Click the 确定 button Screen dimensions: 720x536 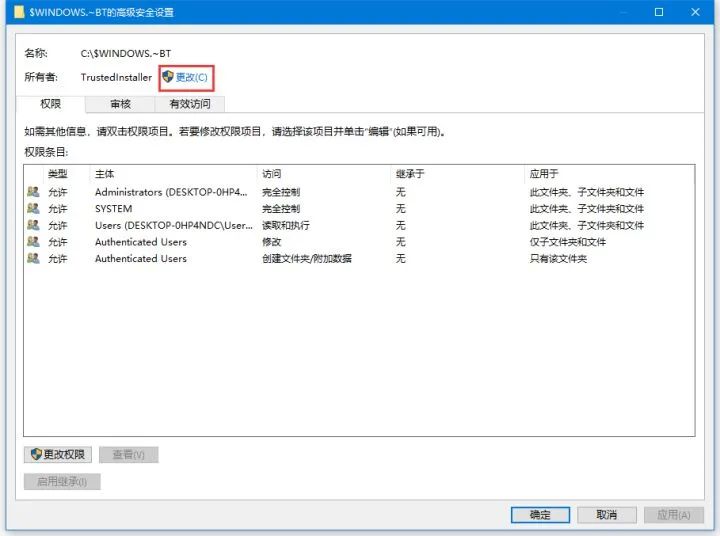pyautogui.click(x=540, y=515)
